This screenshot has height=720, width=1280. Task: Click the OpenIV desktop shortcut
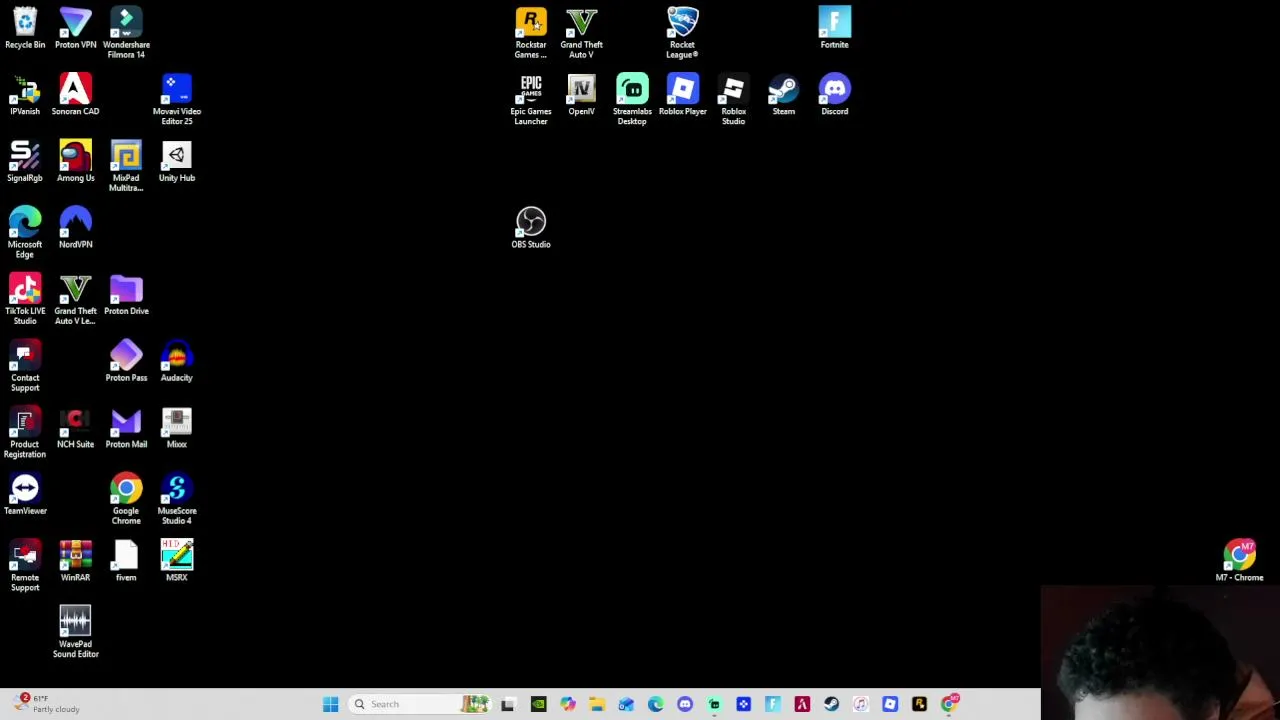tap(582, 95)
